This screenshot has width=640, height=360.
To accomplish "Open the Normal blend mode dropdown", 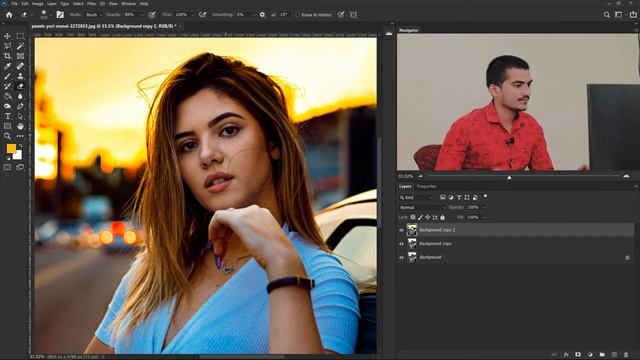I will (x=422, y=207).
